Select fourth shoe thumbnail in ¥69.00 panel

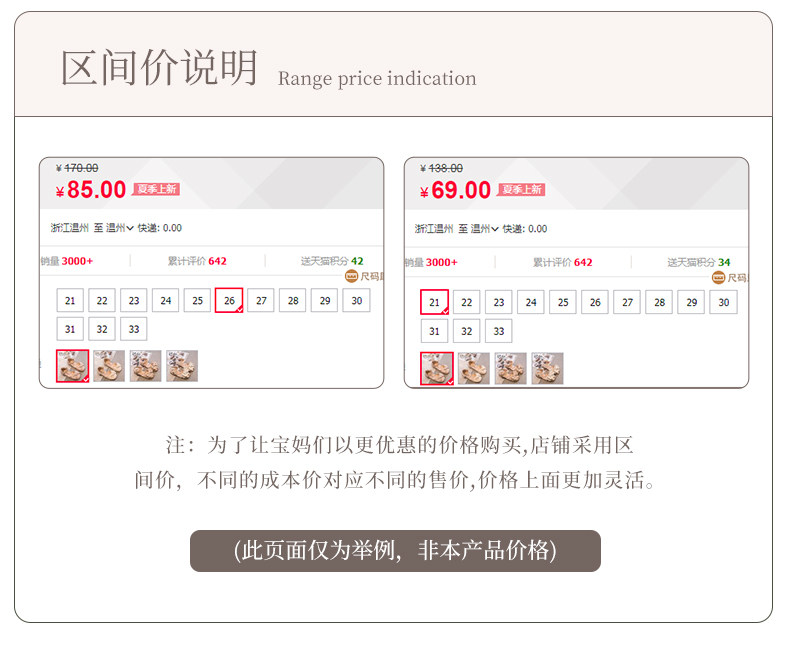547,368
